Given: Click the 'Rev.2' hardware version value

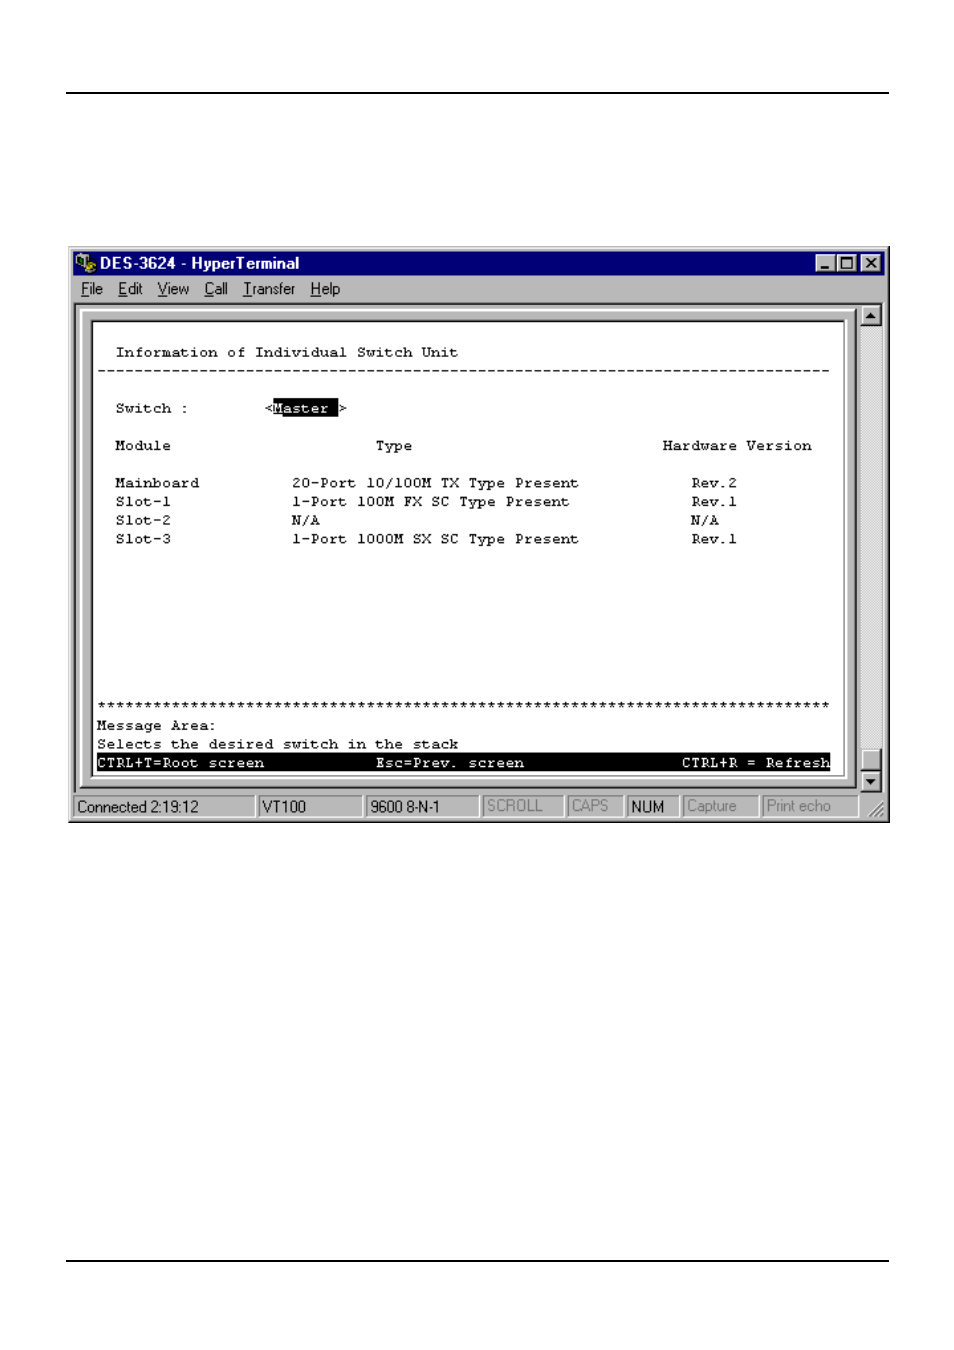Looking at the screenshot, I should coord(714,483).
